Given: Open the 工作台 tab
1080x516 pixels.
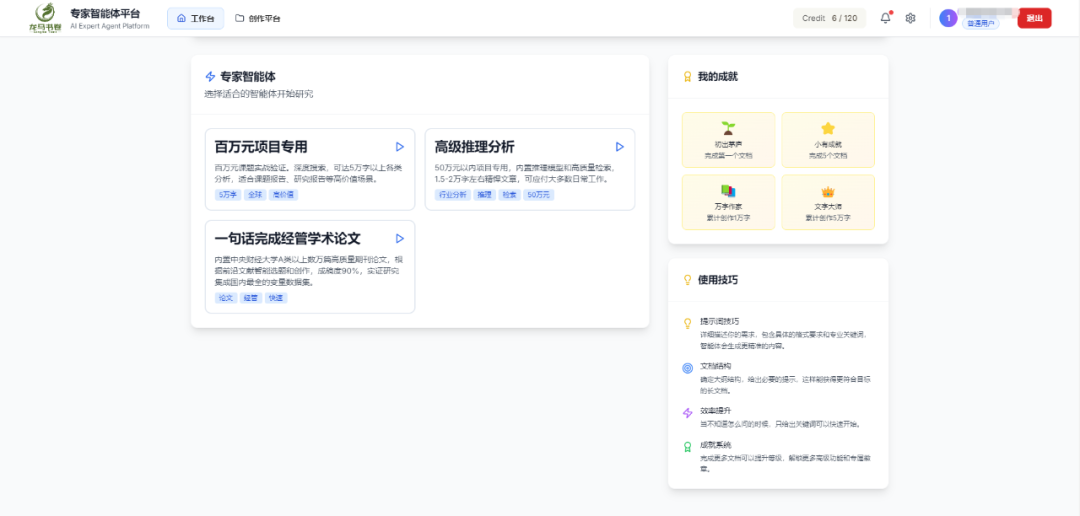Looking at the screenshot, I should (x=196, y=19).
